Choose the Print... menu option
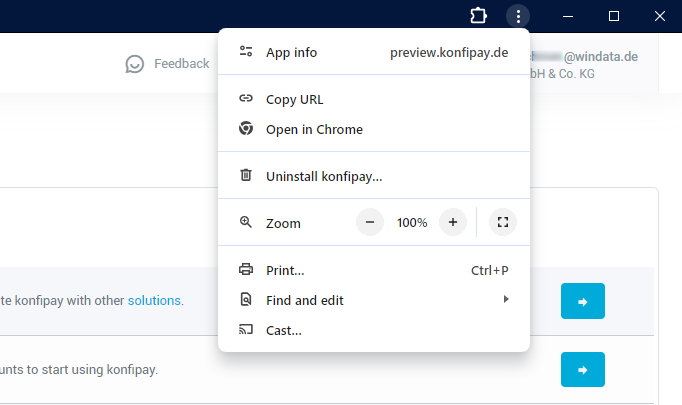The height and width of the screenshot is (405, 682). 285,270
